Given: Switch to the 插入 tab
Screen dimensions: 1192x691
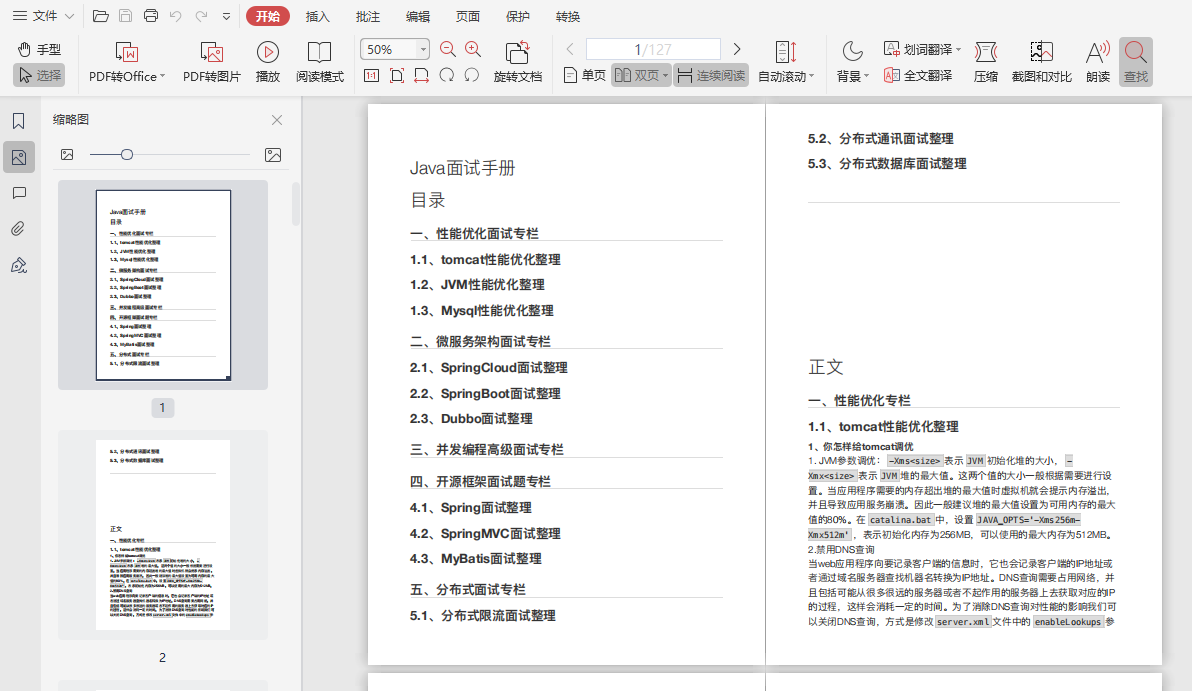Looking at the screenshot, I should [318, 16].
